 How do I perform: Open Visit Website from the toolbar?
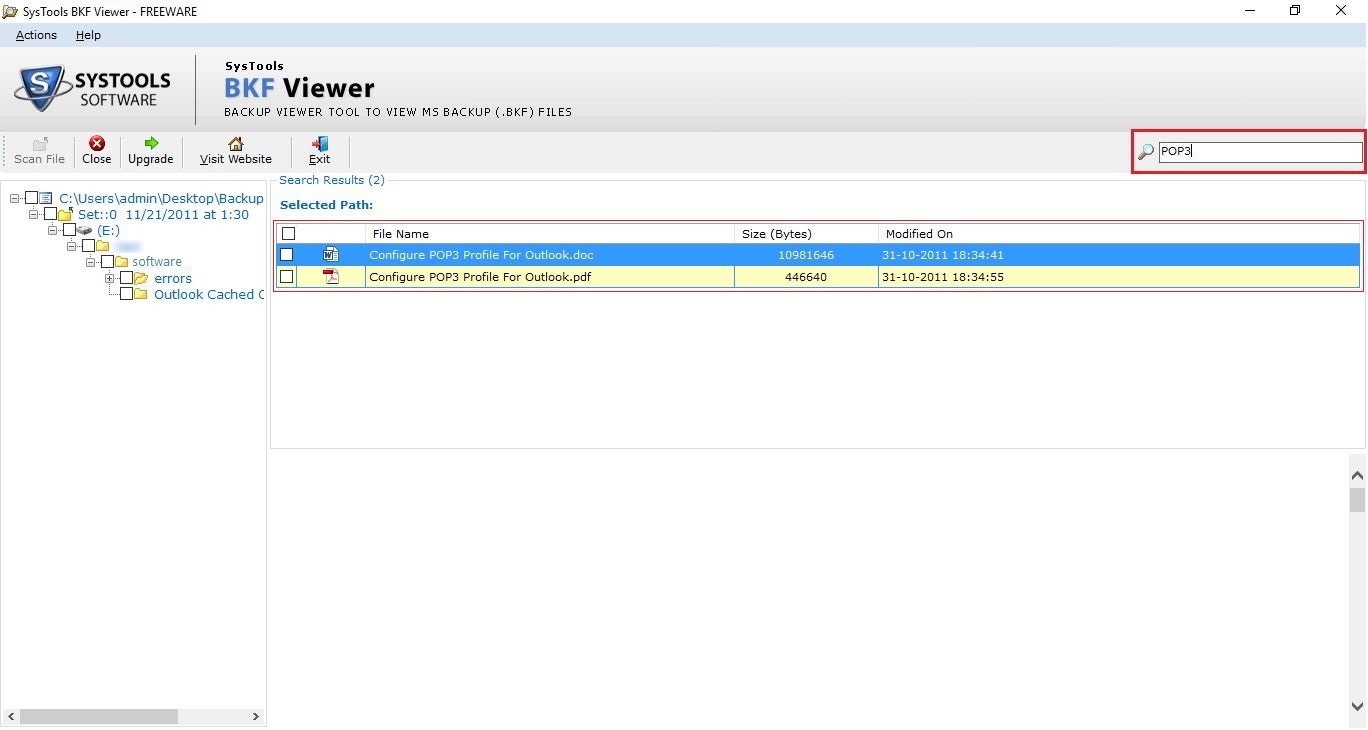(235, 150)
